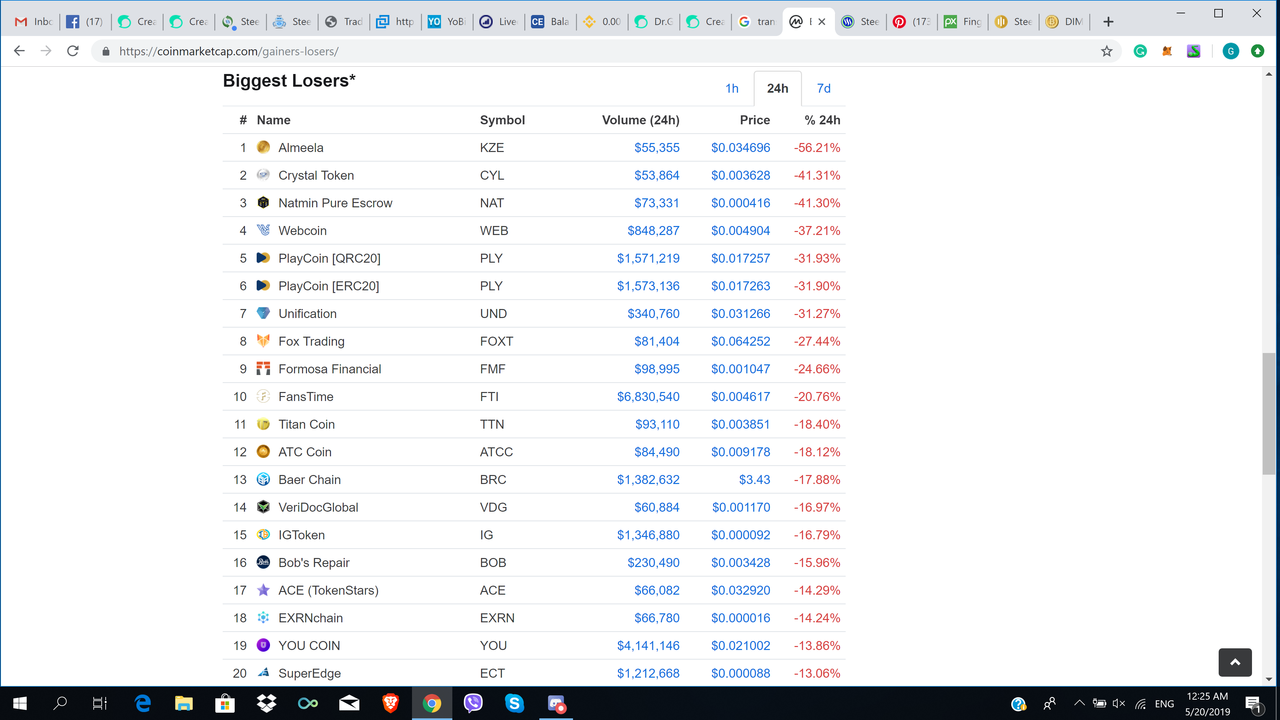Viewport: 1280px width, 720px height.
Task: Show hidden system tray icons
Action: pos(1079,703)
